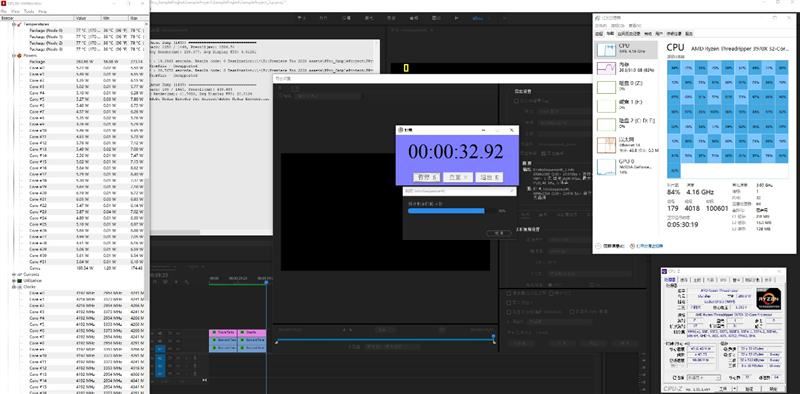Switch to the SPD tab in CPU-Z
The image size is (800, 394).
point(723,280)
